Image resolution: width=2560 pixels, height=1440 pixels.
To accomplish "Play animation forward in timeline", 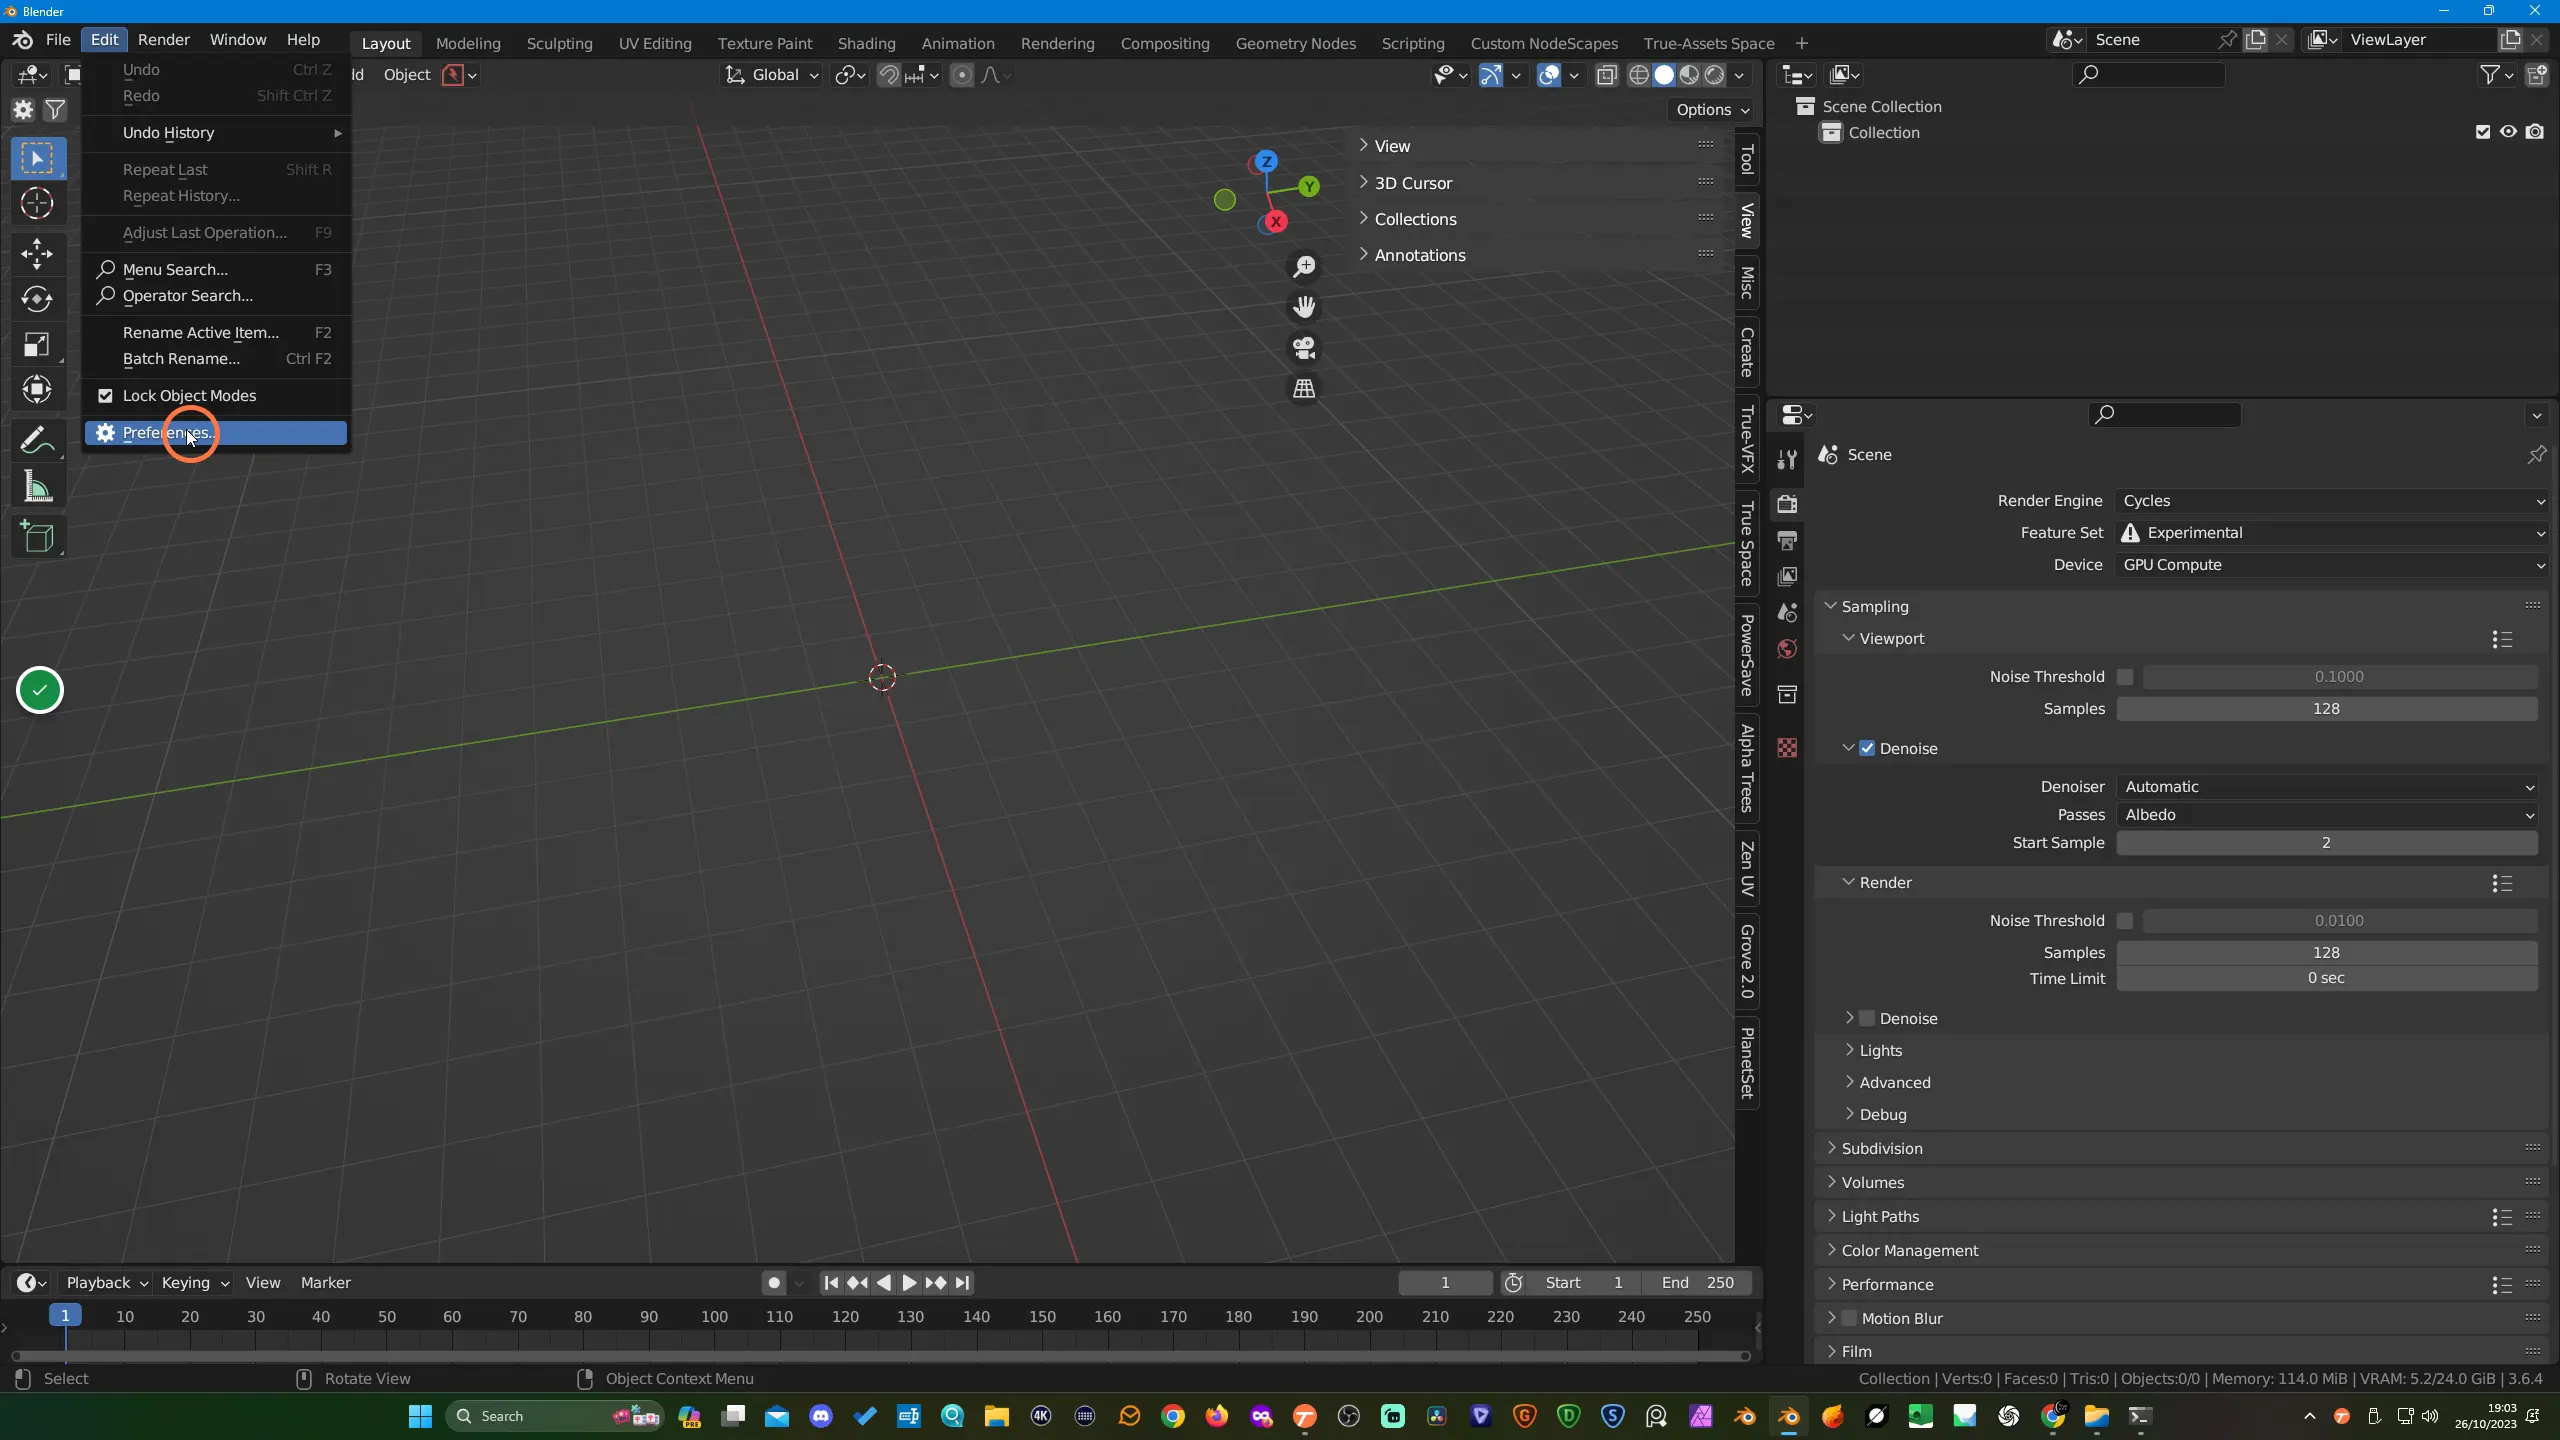I will point(909,1283).
